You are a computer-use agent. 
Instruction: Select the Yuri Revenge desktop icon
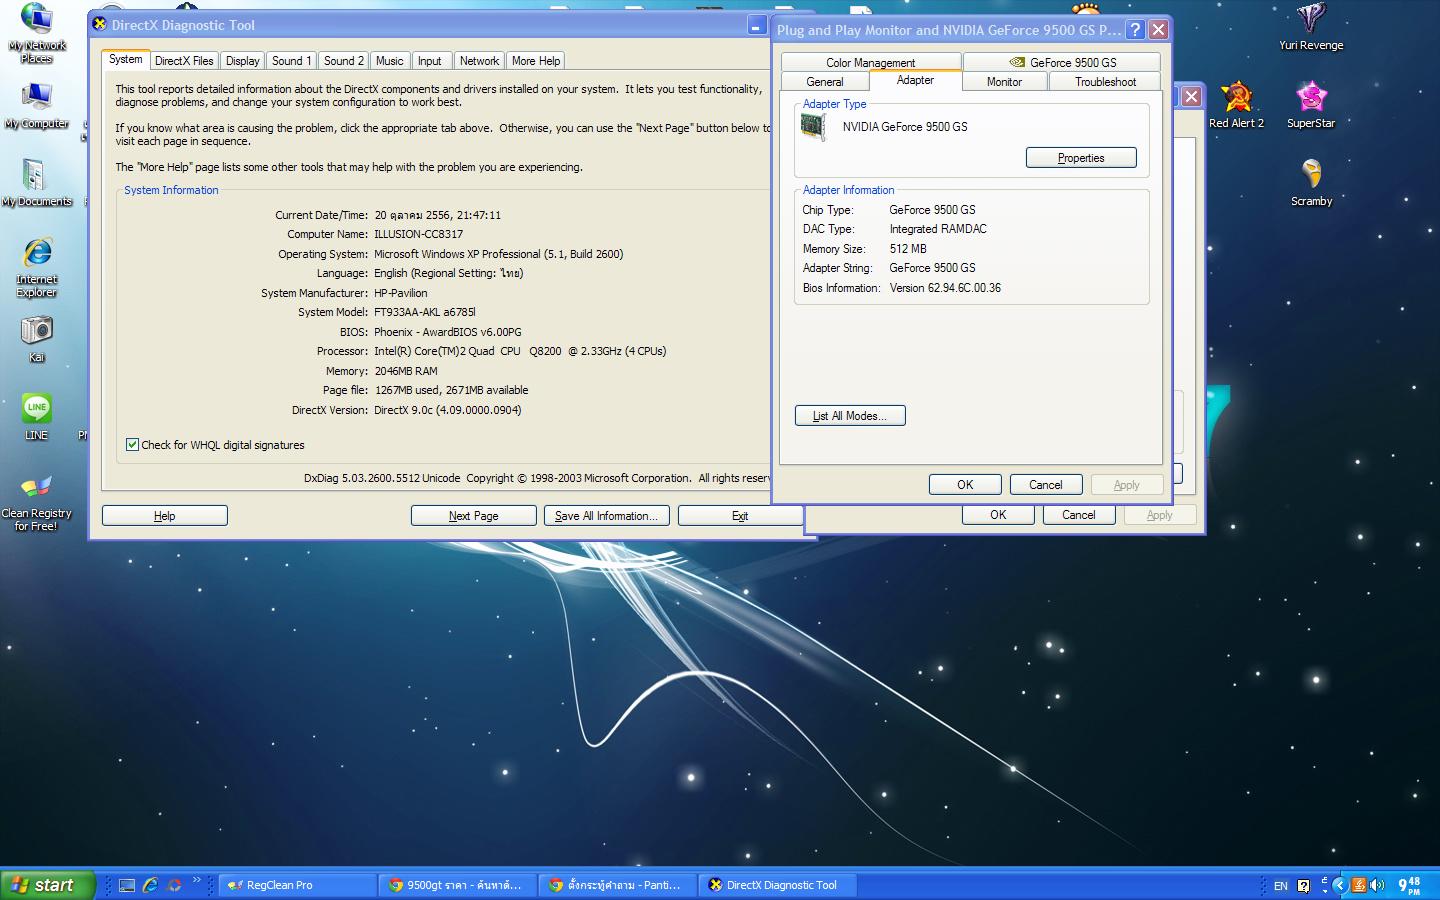(x=1311, y=27)
